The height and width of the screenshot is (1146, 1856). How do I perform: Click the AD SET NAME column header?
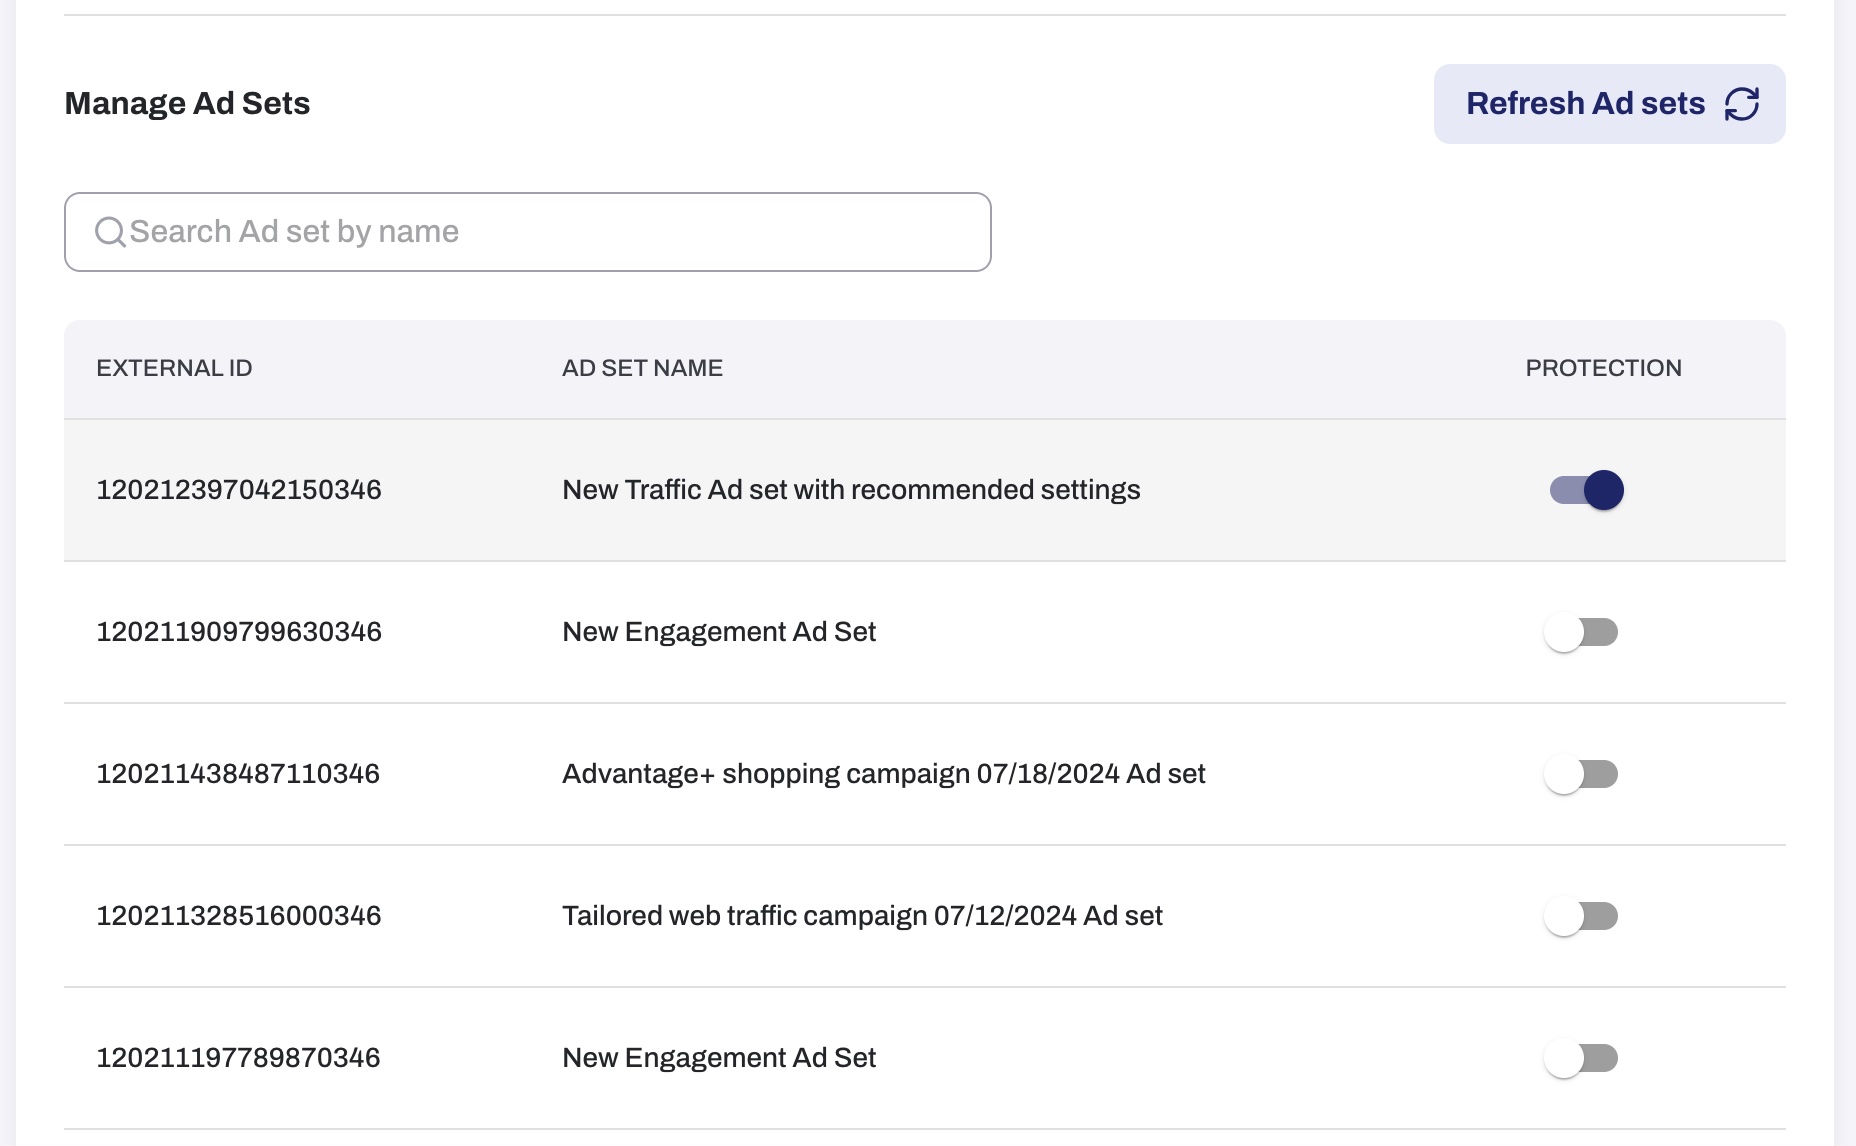(x=642, y=368)
